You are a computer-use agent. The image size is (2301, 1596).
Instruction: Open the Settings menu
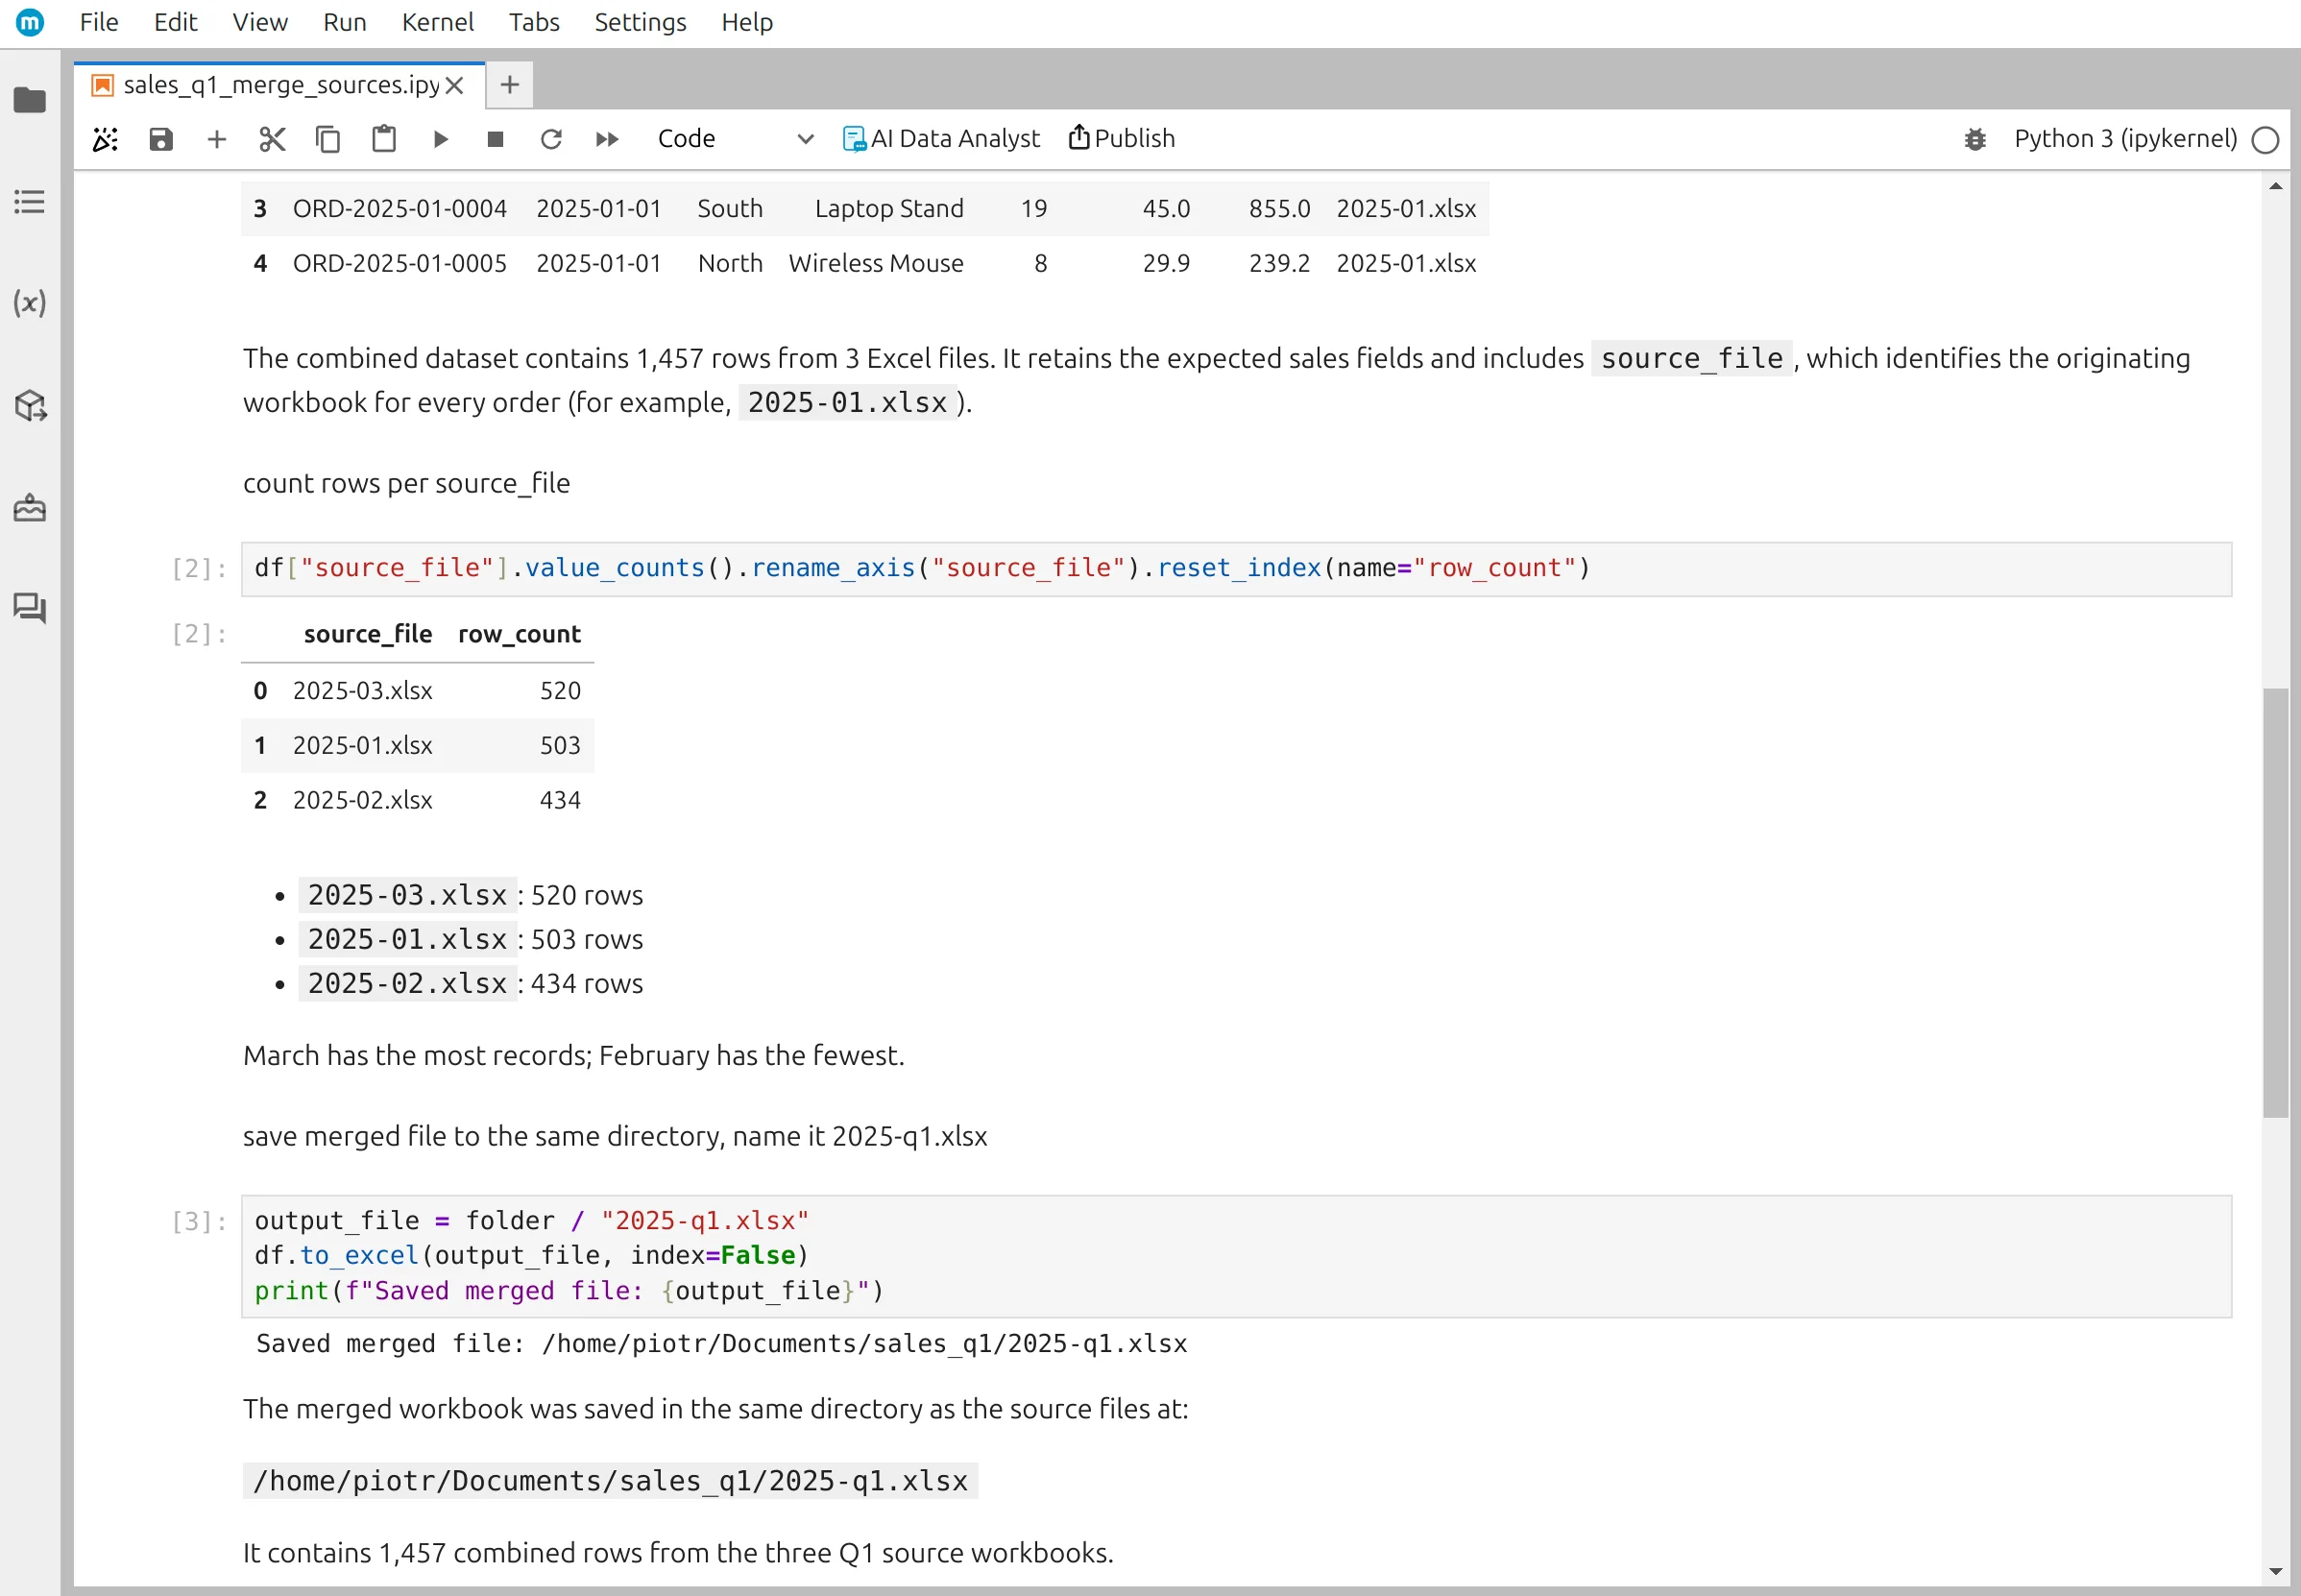click(x=641, y=22)
